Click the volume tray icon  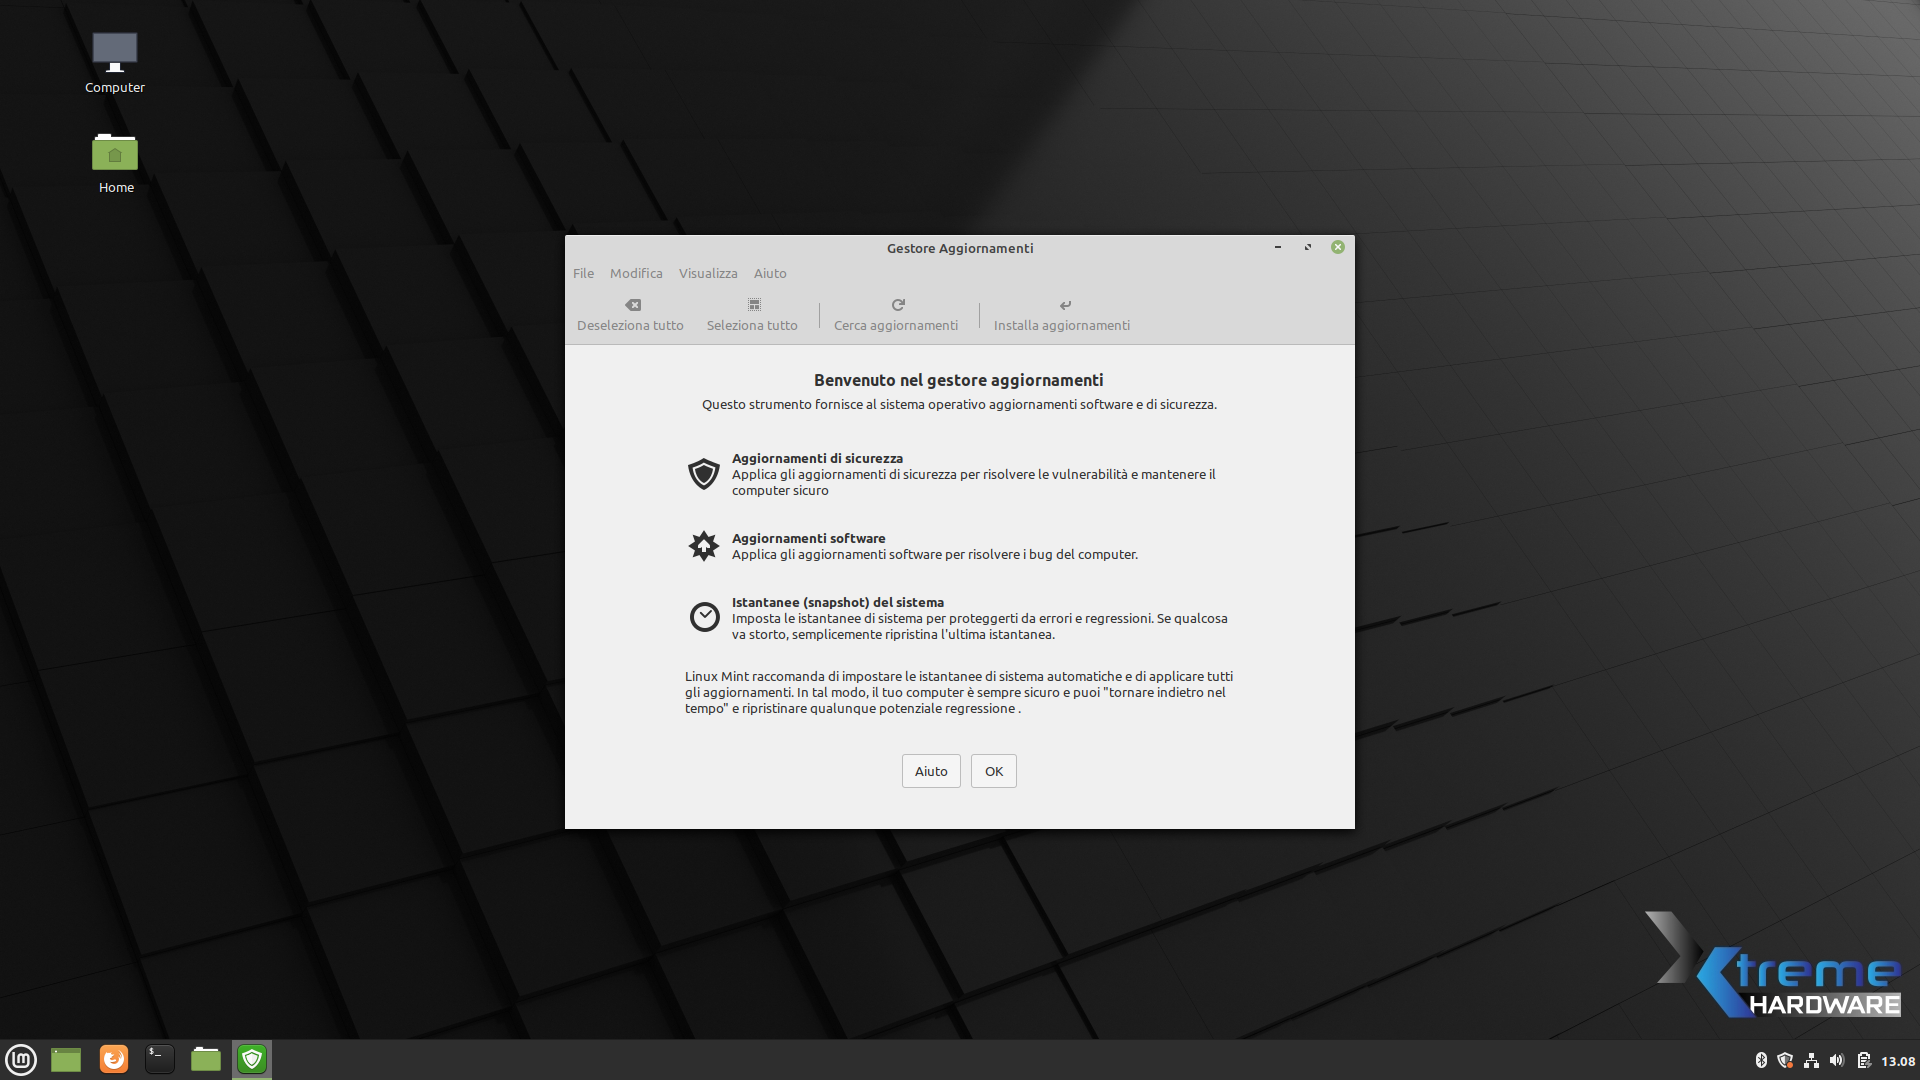click(1837, 1061)
